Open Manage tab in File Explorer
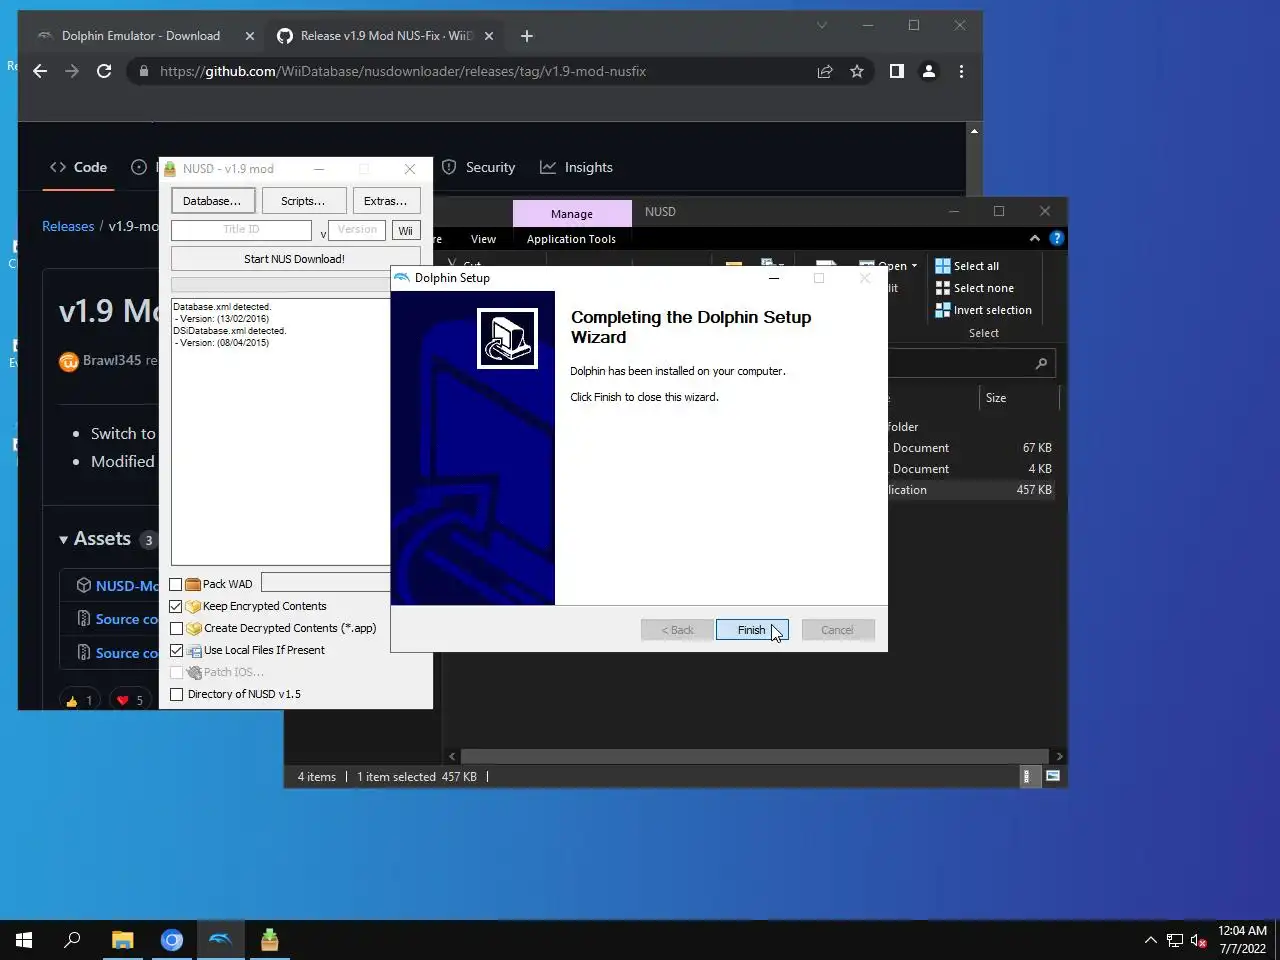Screen dimensions: 1280x960 [572, 214]
